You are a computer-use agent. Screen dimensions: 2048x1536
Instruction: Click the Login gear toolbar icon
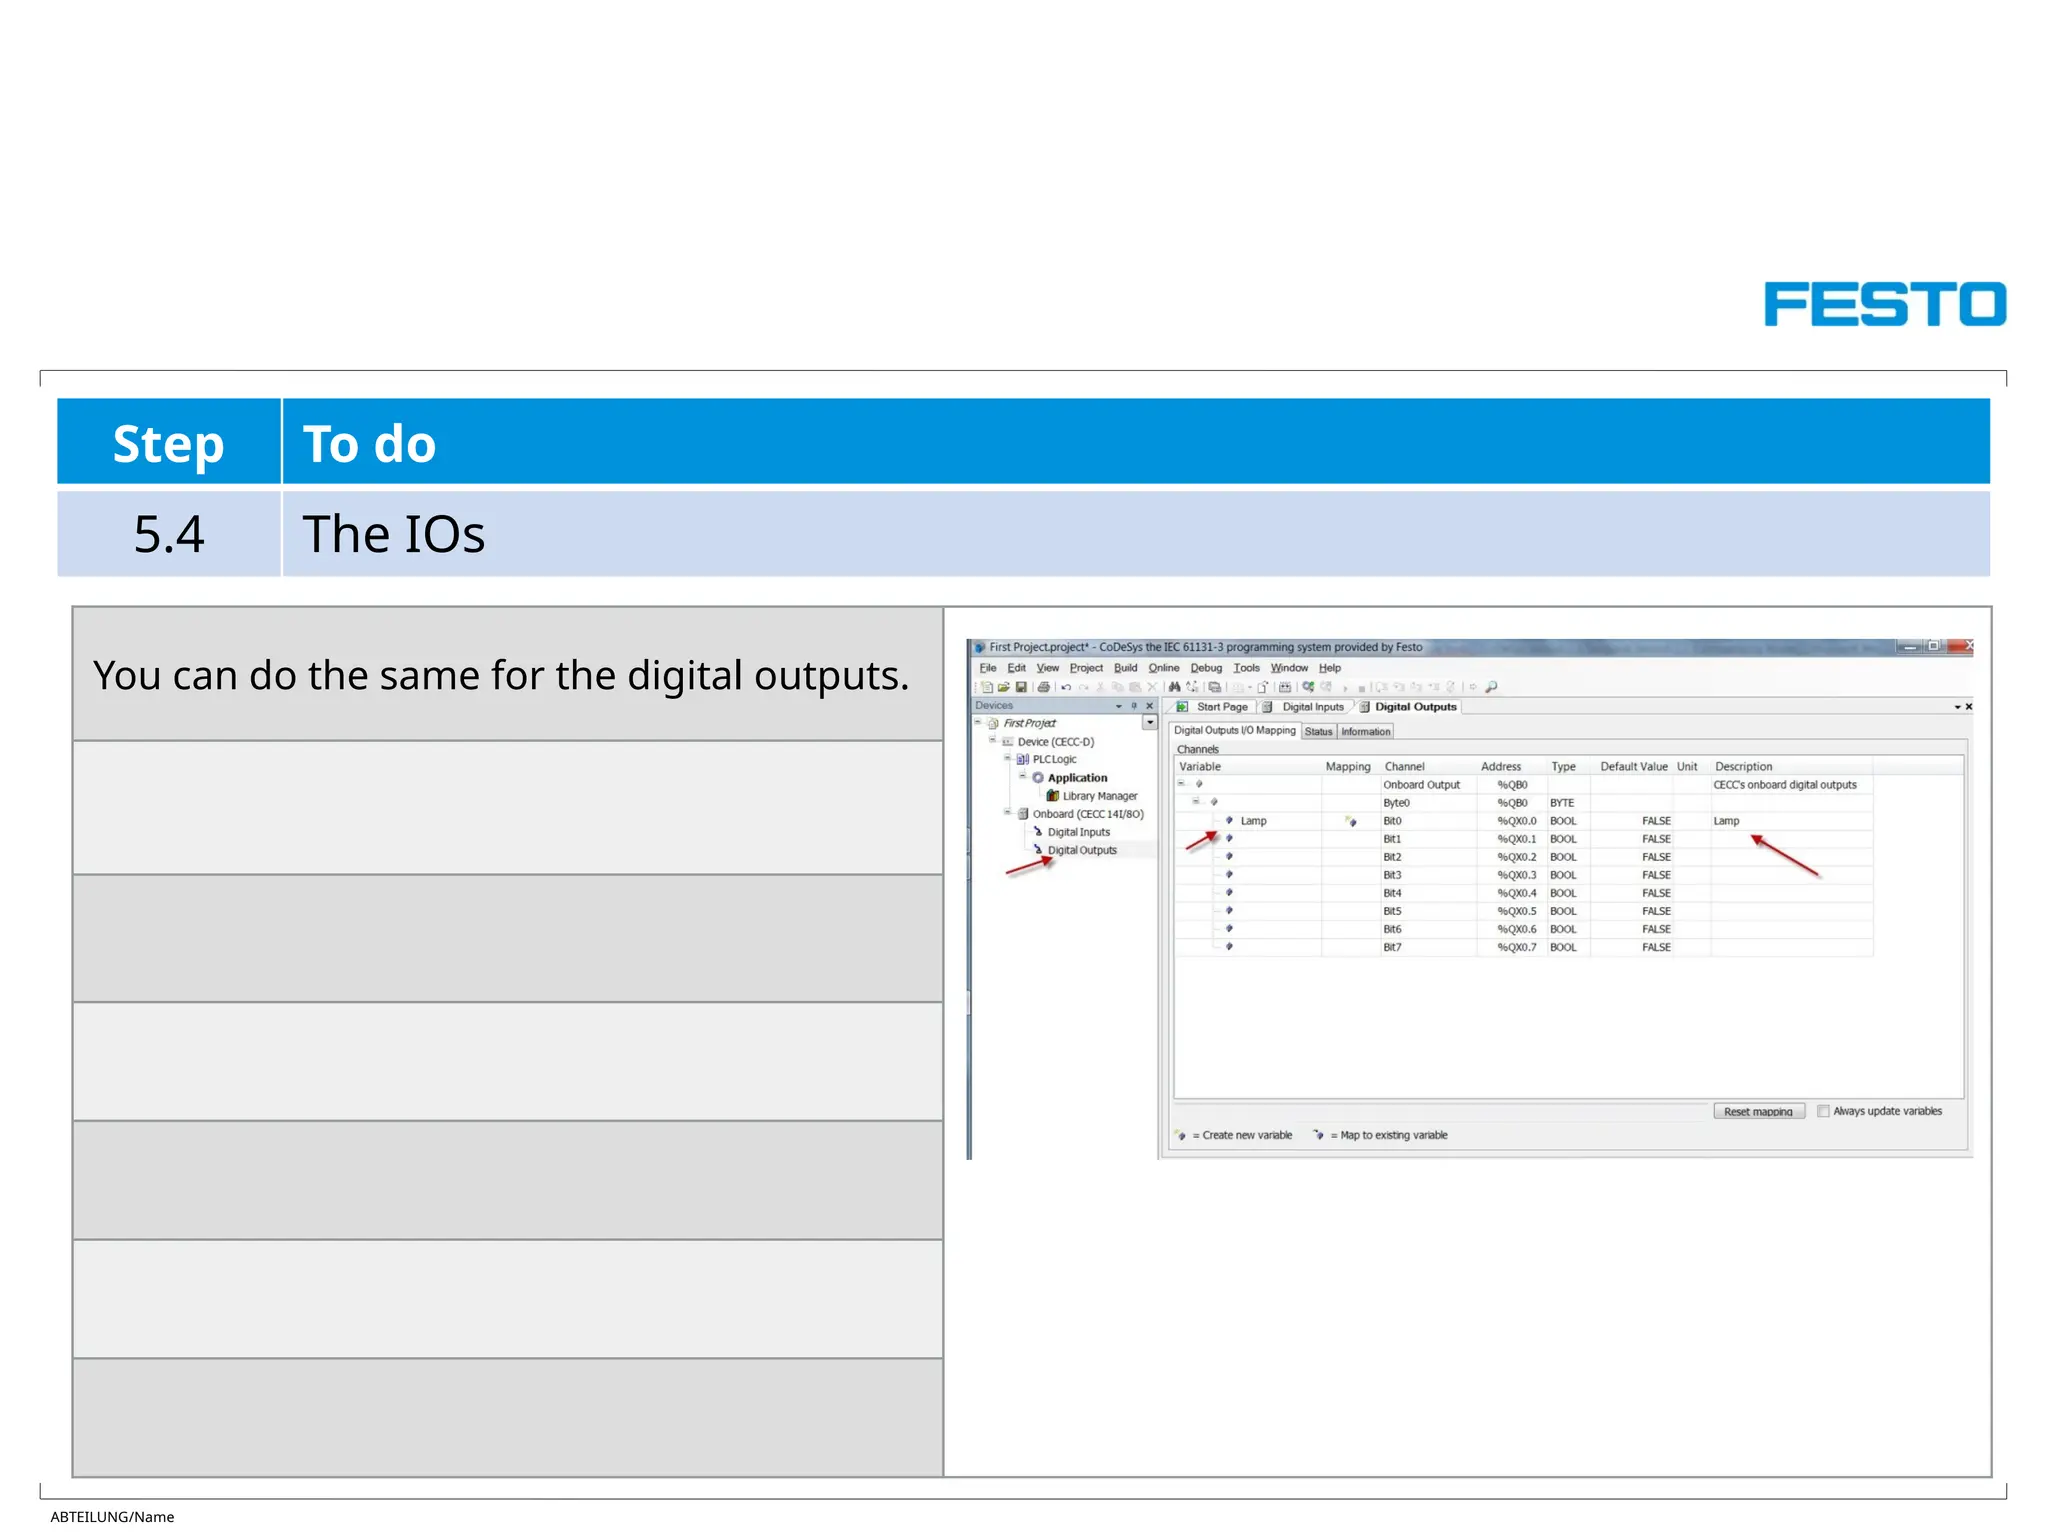click(x=1308, y=687)
